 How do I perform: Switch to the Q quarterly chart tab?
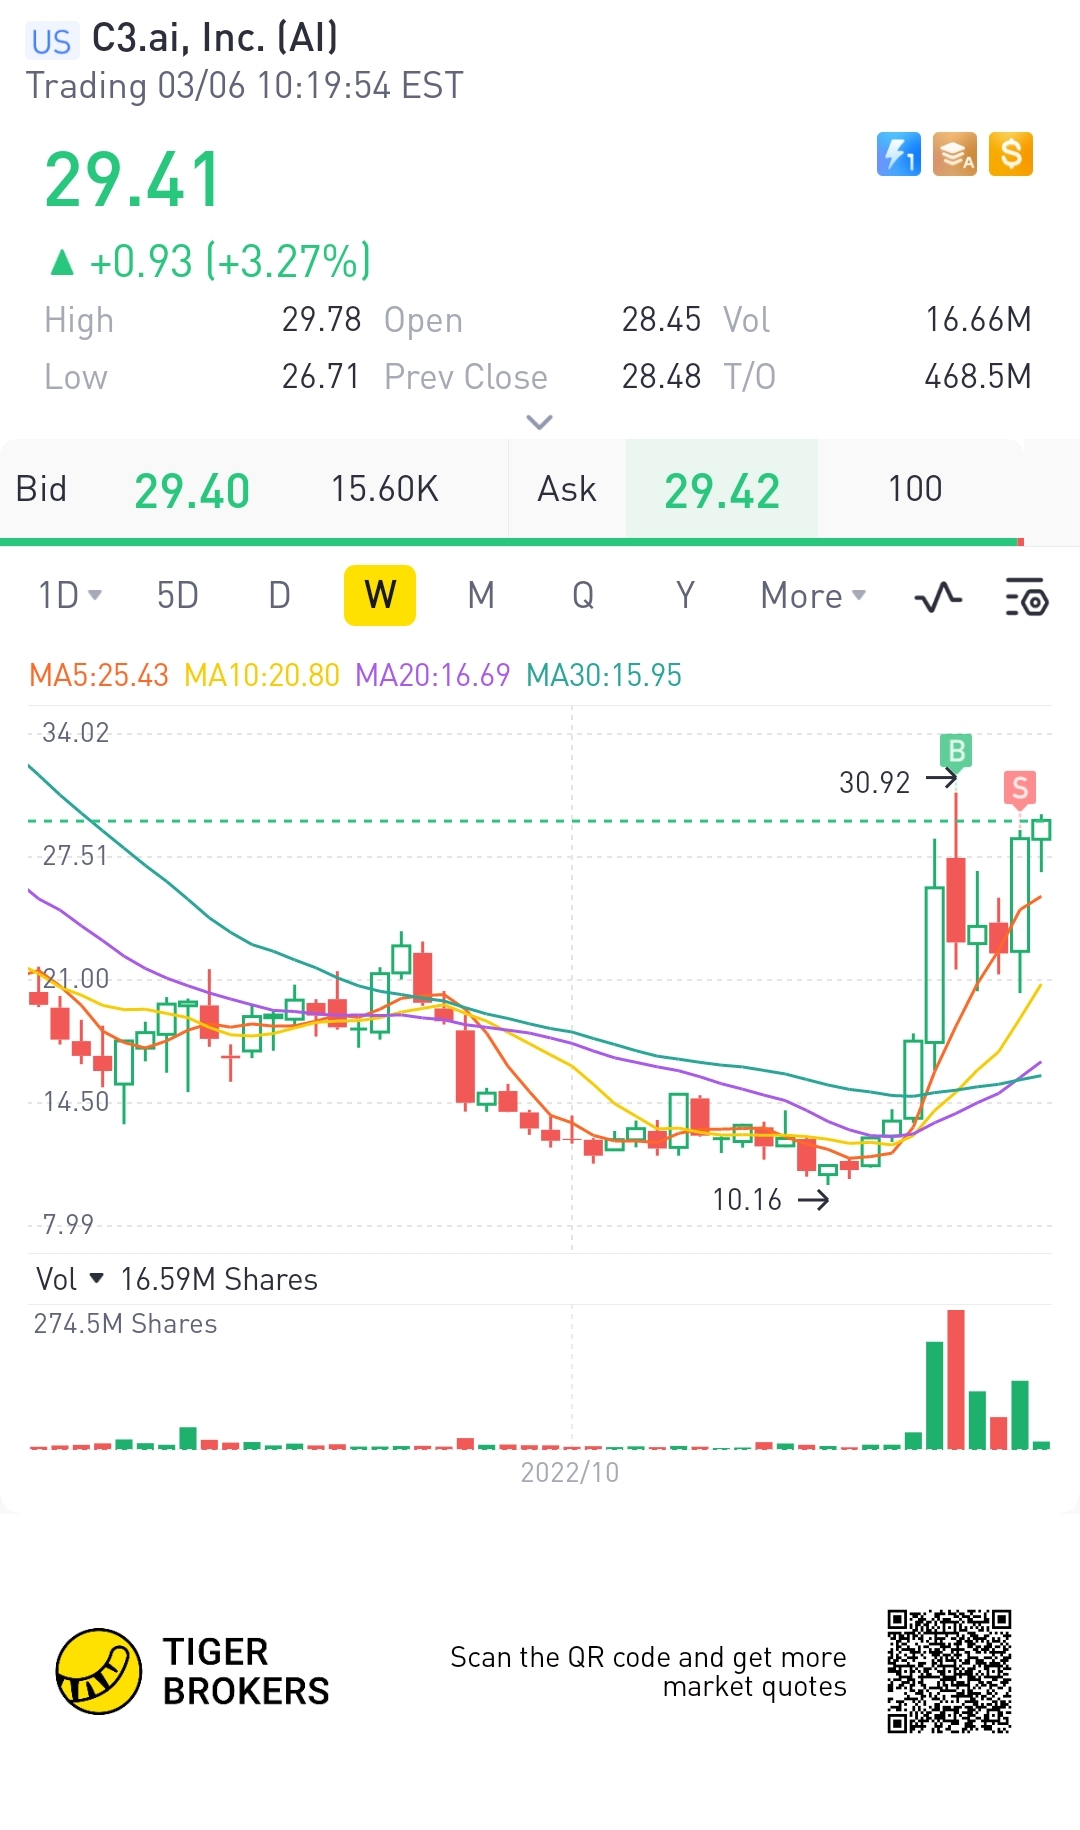[x=583, y=596]
